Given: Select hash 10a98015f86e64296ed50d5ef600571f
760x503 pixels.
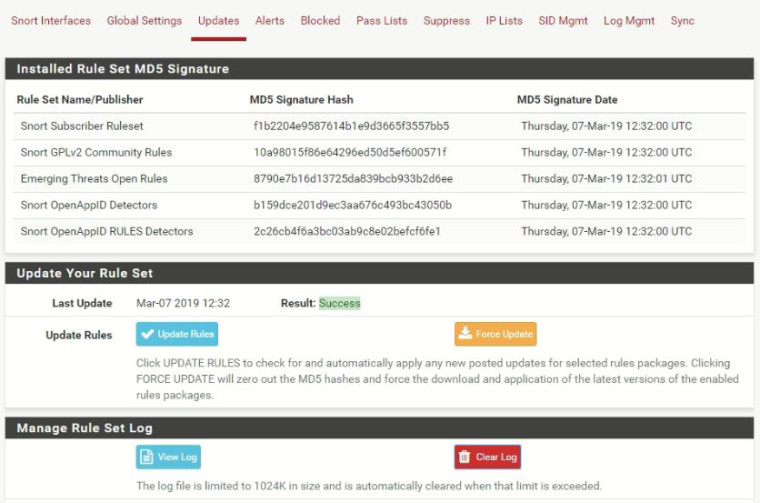Looking at the screenshot, I should click(350, 152).
